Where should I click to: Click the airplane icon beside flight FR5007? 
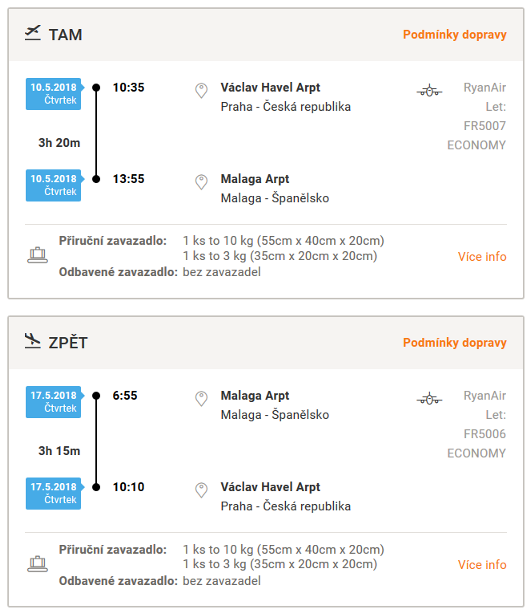click(429, 91)
